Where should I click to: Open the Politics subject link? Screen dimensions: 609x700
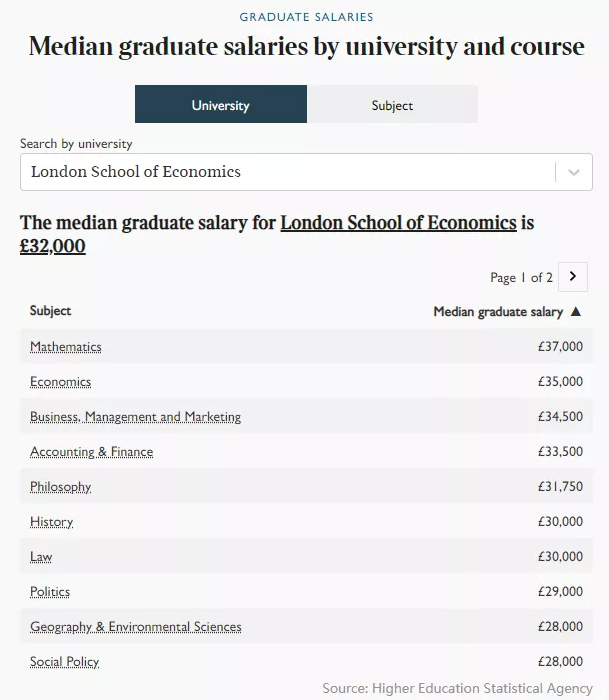[50, 592]
